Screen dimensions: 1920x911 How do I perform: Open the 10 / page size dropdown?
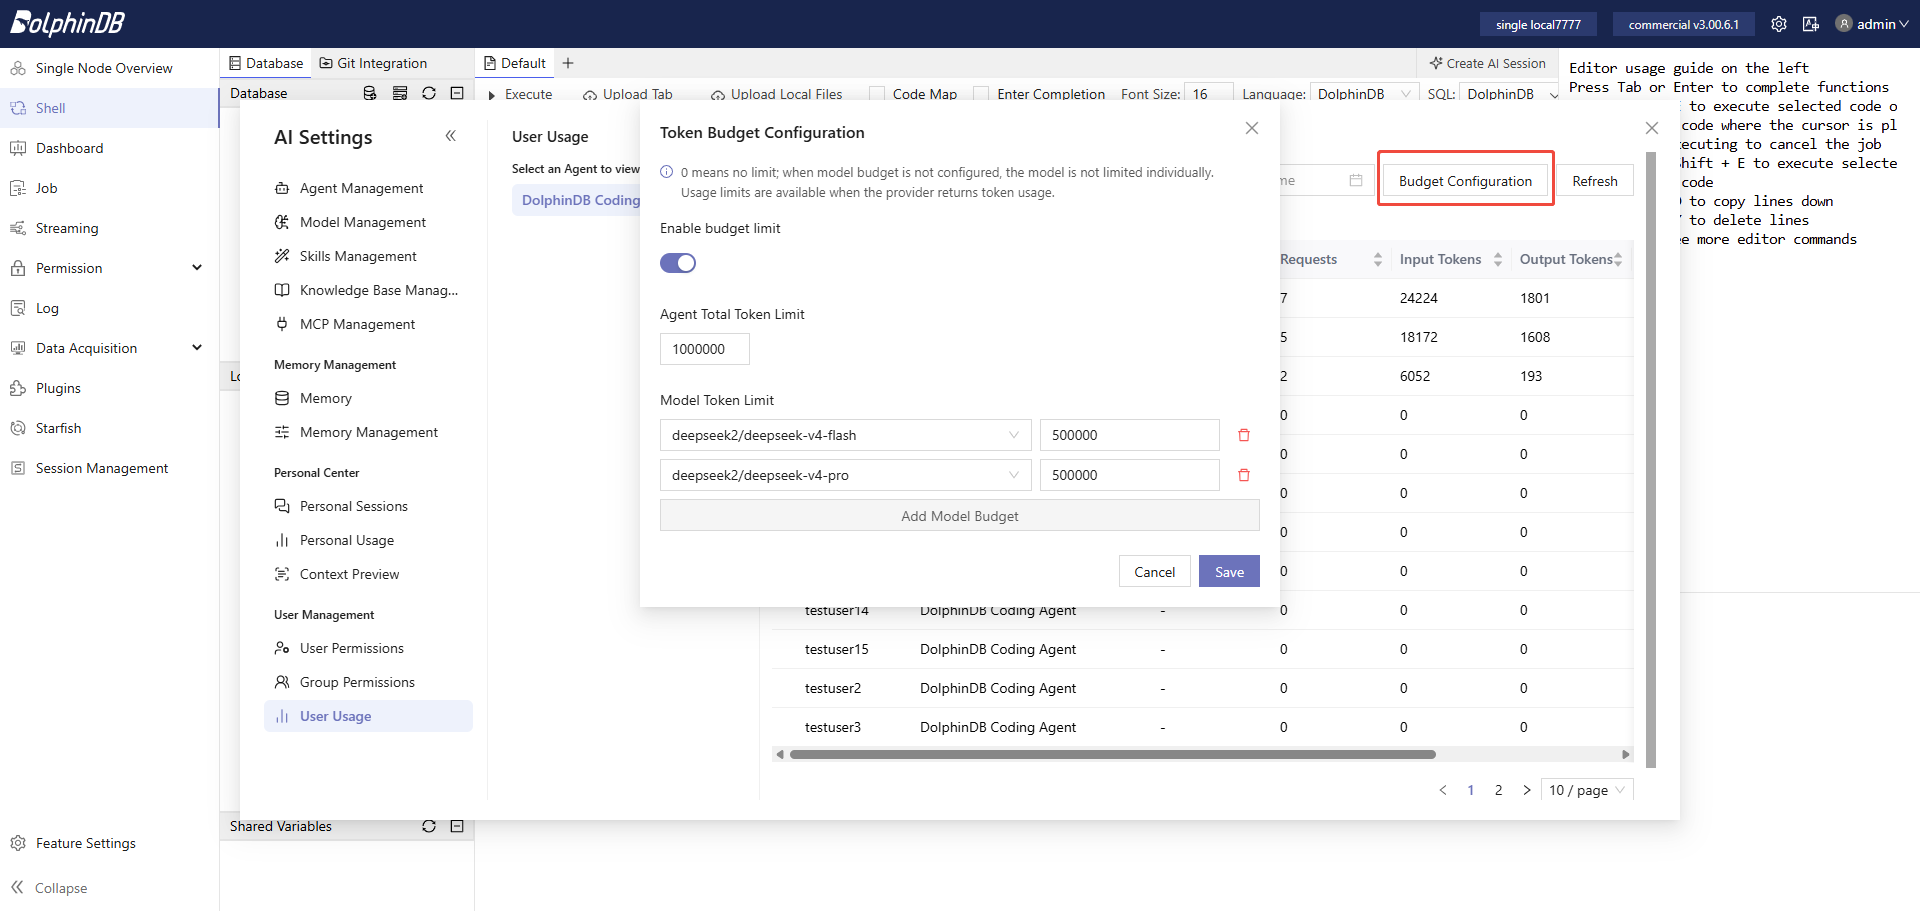pos(1587,790)
